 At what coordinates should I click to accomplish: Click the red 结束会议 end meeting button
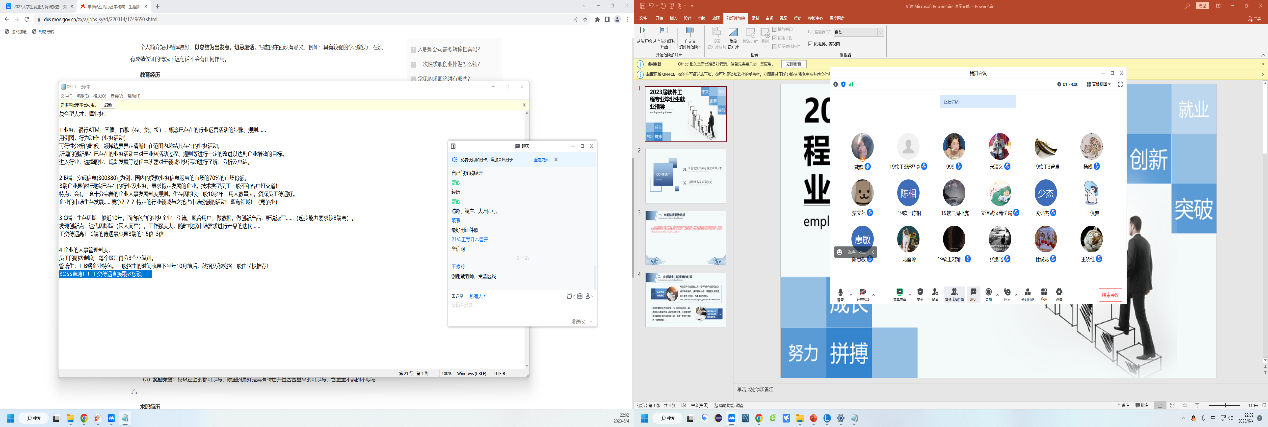pos(1109,294)
